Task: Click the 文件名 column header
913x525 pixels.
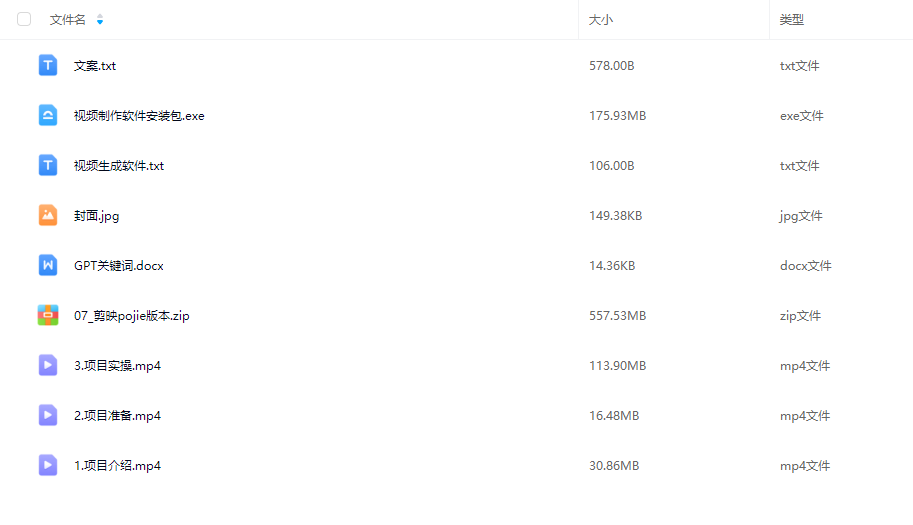Action: [68, 20]
